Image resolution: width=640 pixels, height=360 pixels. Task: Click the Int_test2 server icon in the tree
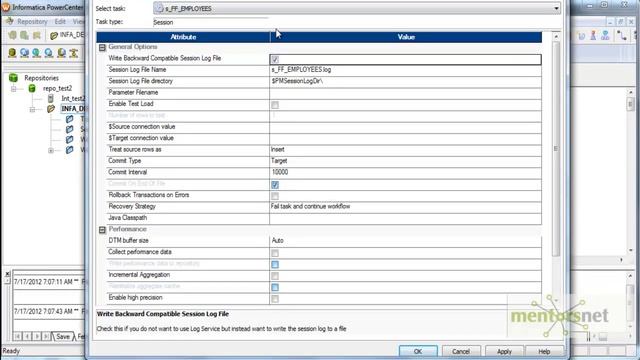point(51,98)
